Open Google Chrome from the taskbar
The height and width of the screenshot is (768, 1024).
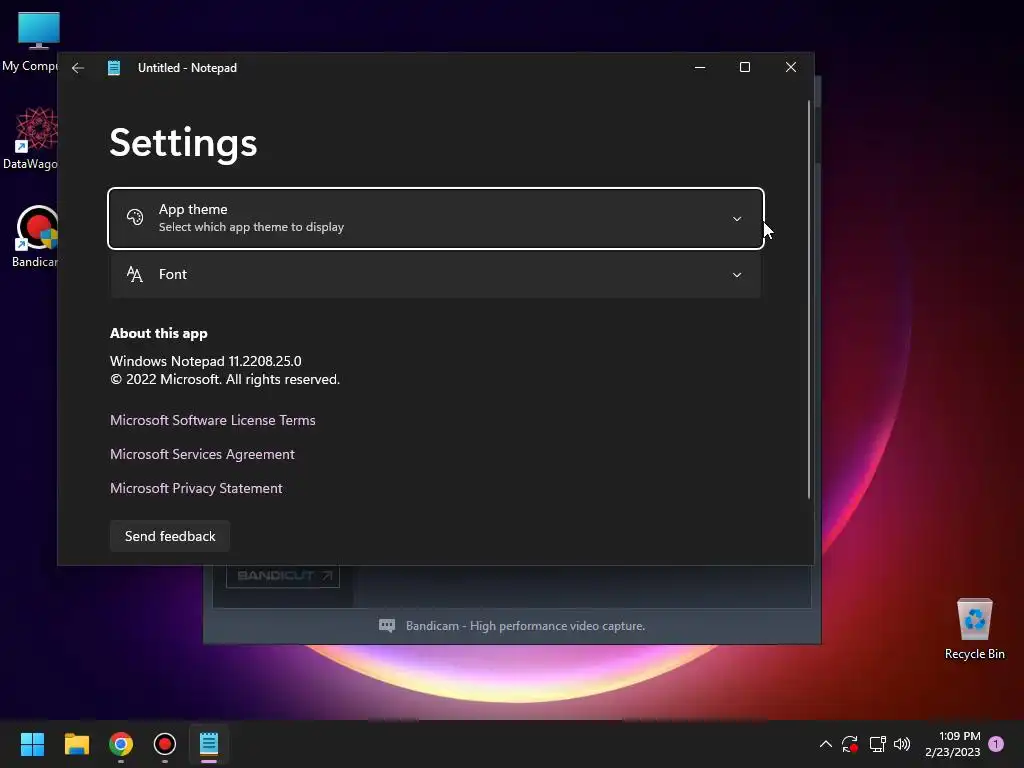pyautogui.click(x=121, y=744)
